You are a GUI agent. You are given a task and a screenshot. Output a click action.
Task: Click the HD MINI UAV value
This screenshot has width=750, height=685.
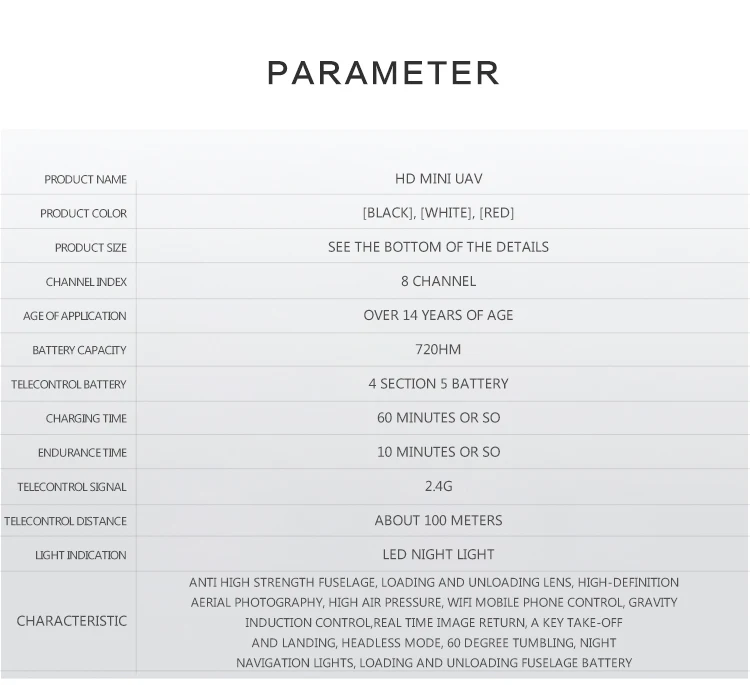pos(439,178)
